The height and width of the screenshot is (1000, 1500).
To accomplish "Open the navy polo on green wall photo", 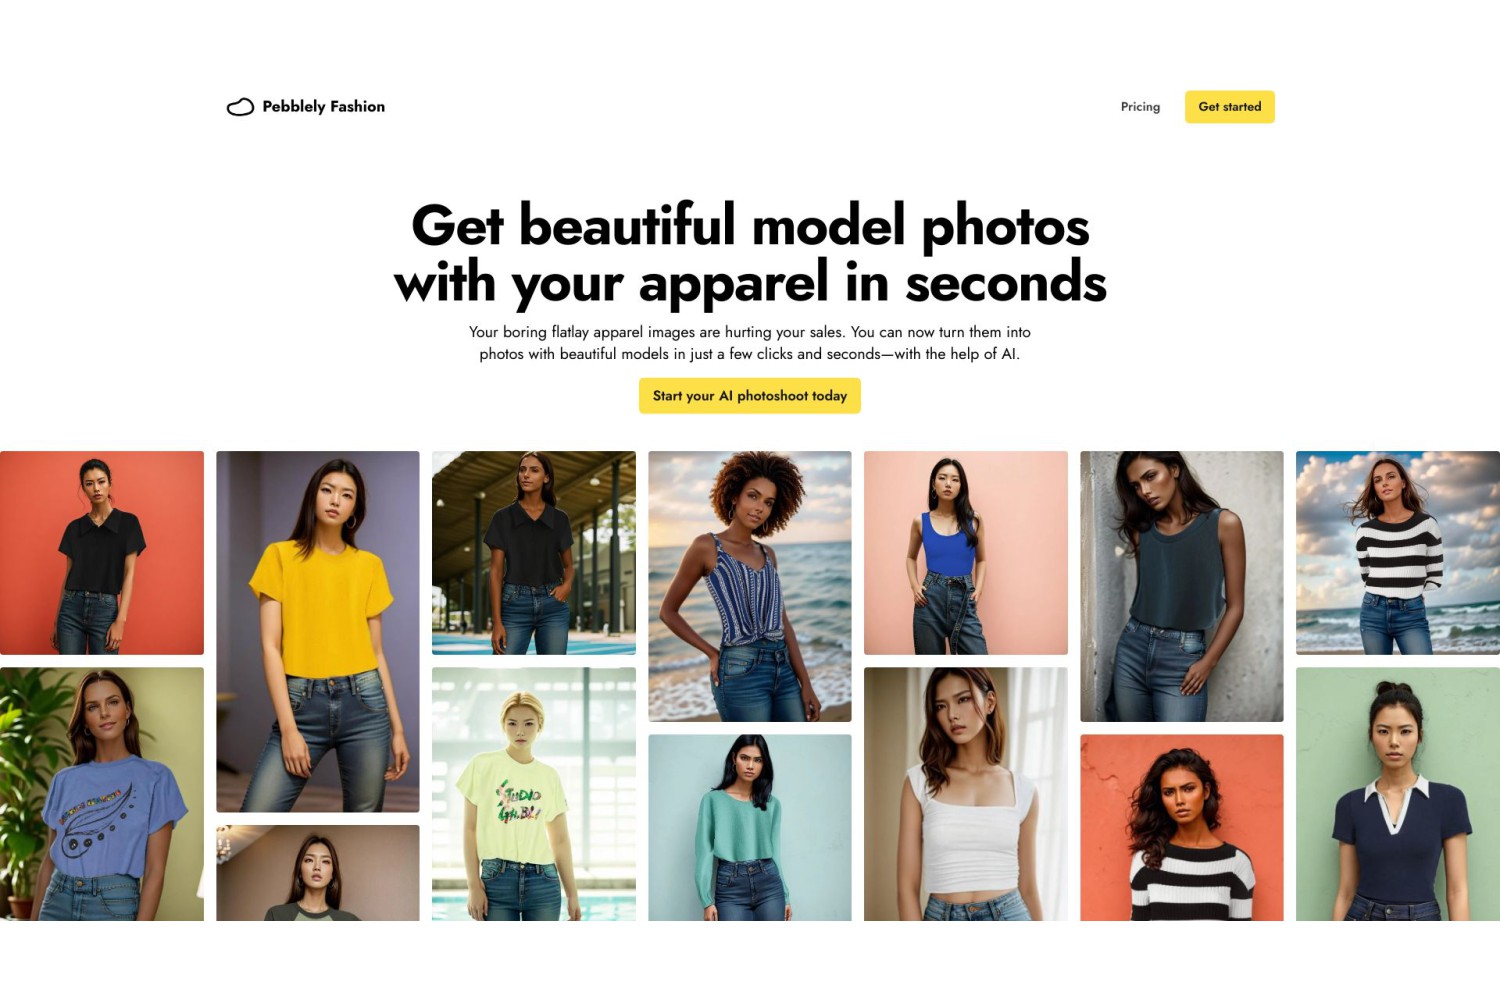I will pos(1398,794).
